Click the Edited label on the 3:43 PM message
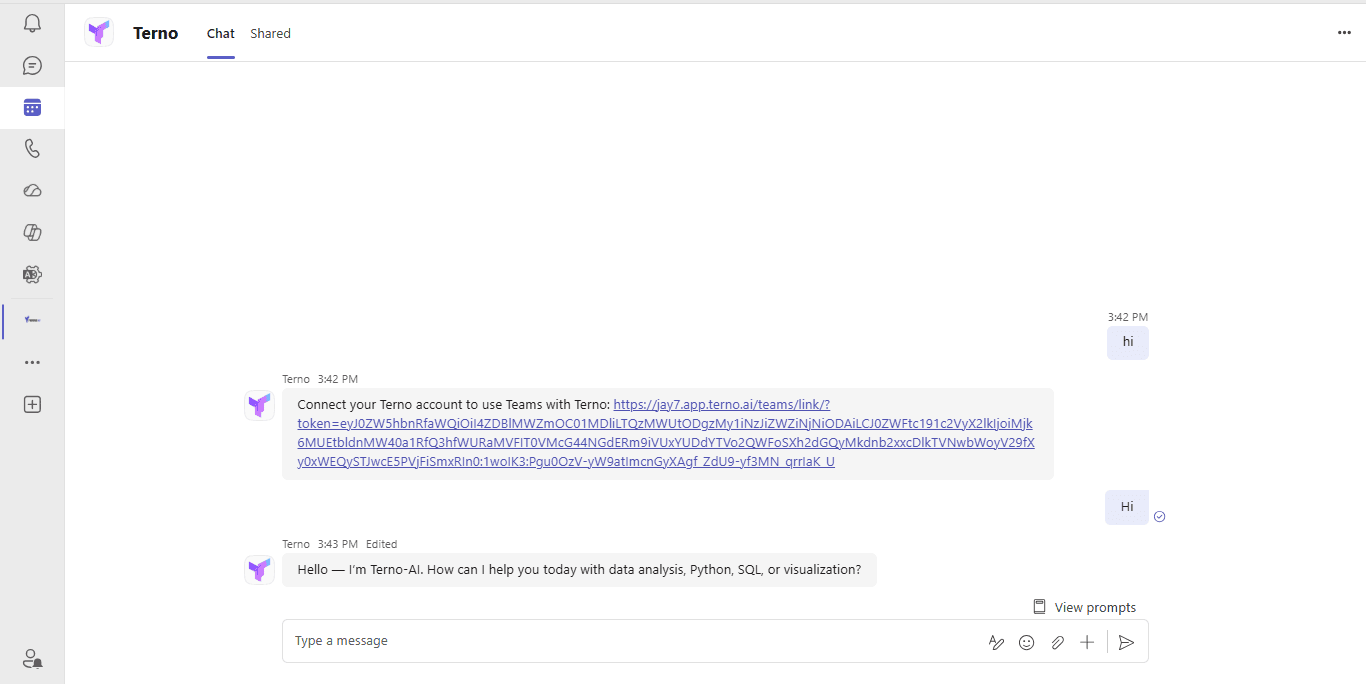This screenshot has width=1366, height=684. click(381, 544)
